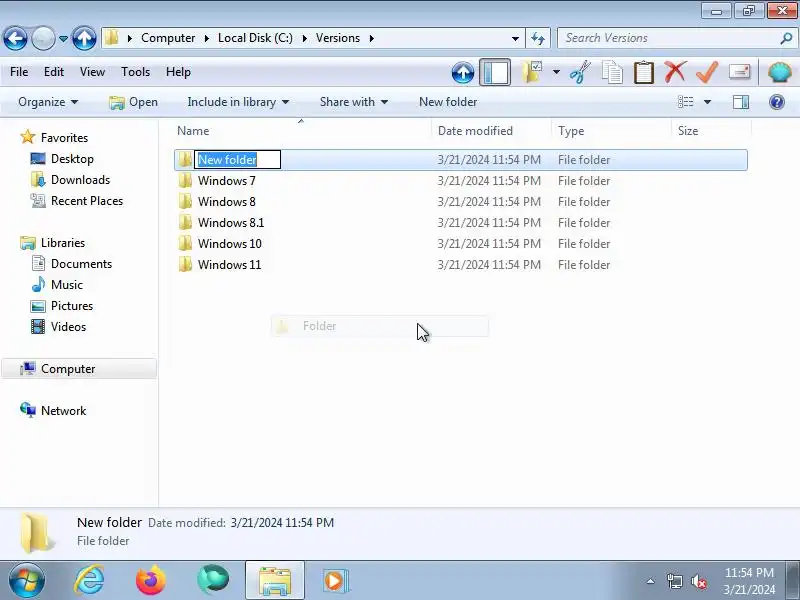The height and width of the screenshot is (600, 800).
Task: Click the New folder rename text box
Action: [237, 160]
